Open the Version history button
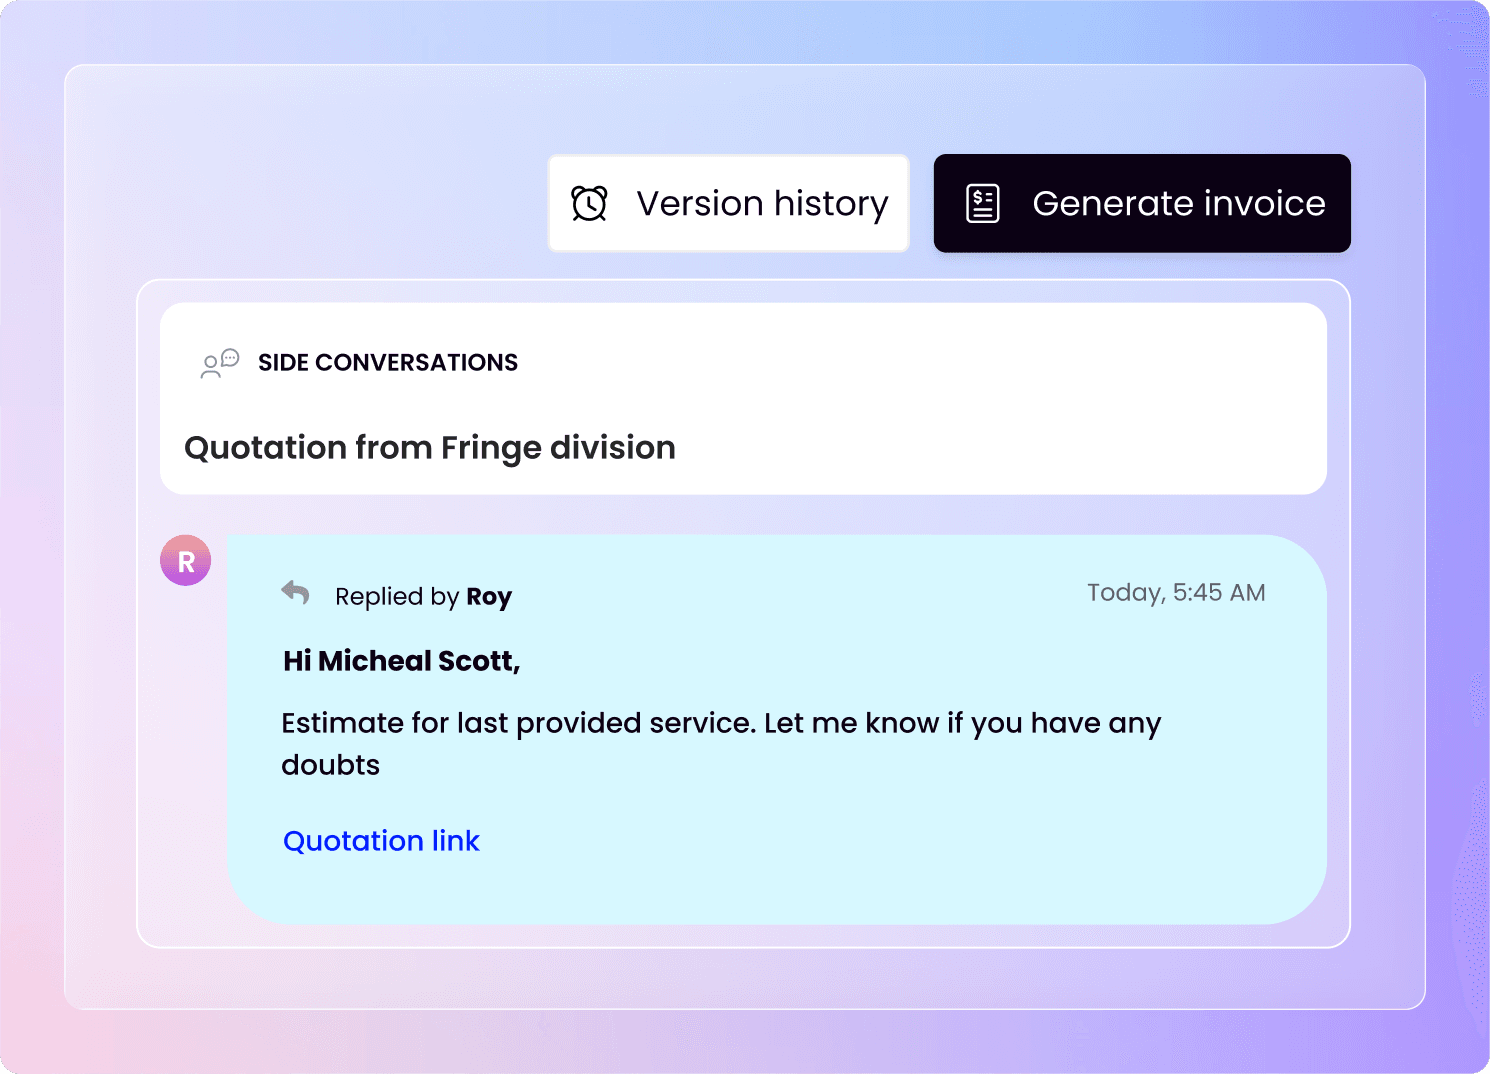The image size is (1490, 1074). tap(728, 203)
